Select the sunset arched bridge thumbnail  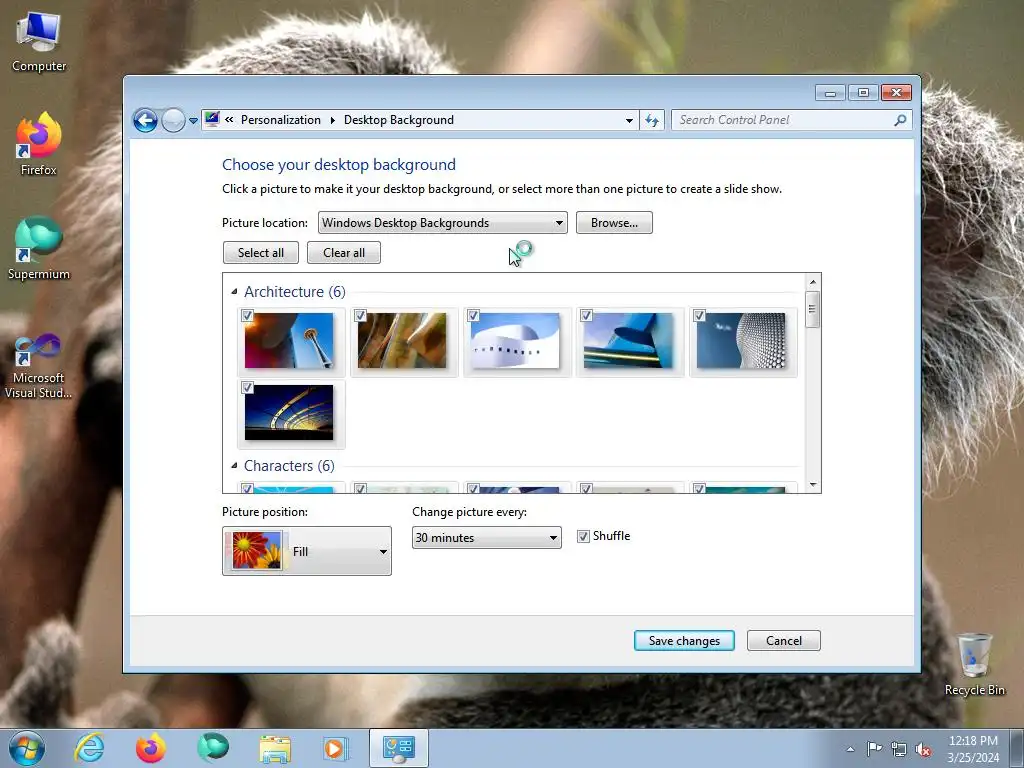289,412
